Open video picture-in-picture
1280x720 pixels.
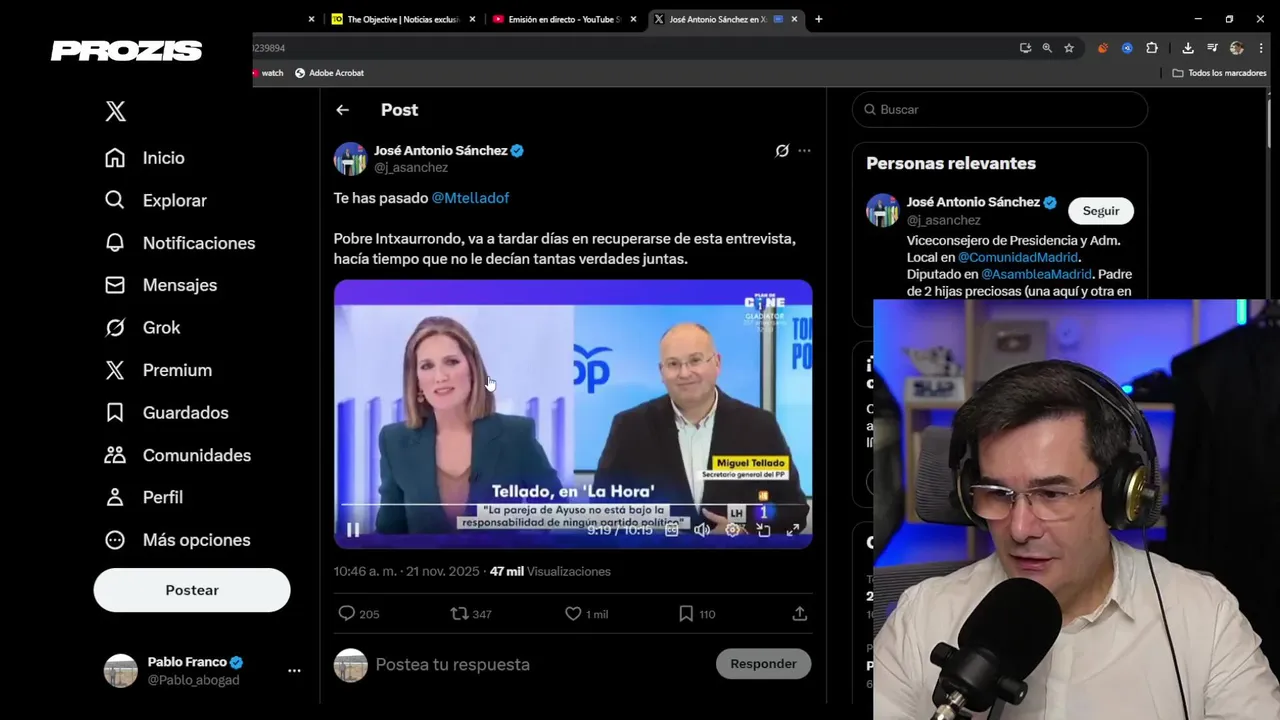(x=763, y=530)
